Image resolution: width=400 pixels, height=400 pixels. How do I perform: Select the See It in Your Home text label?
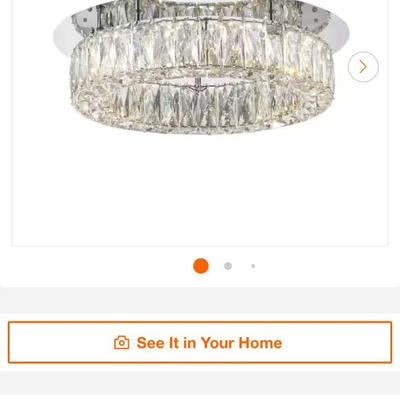tap(209, 343)
